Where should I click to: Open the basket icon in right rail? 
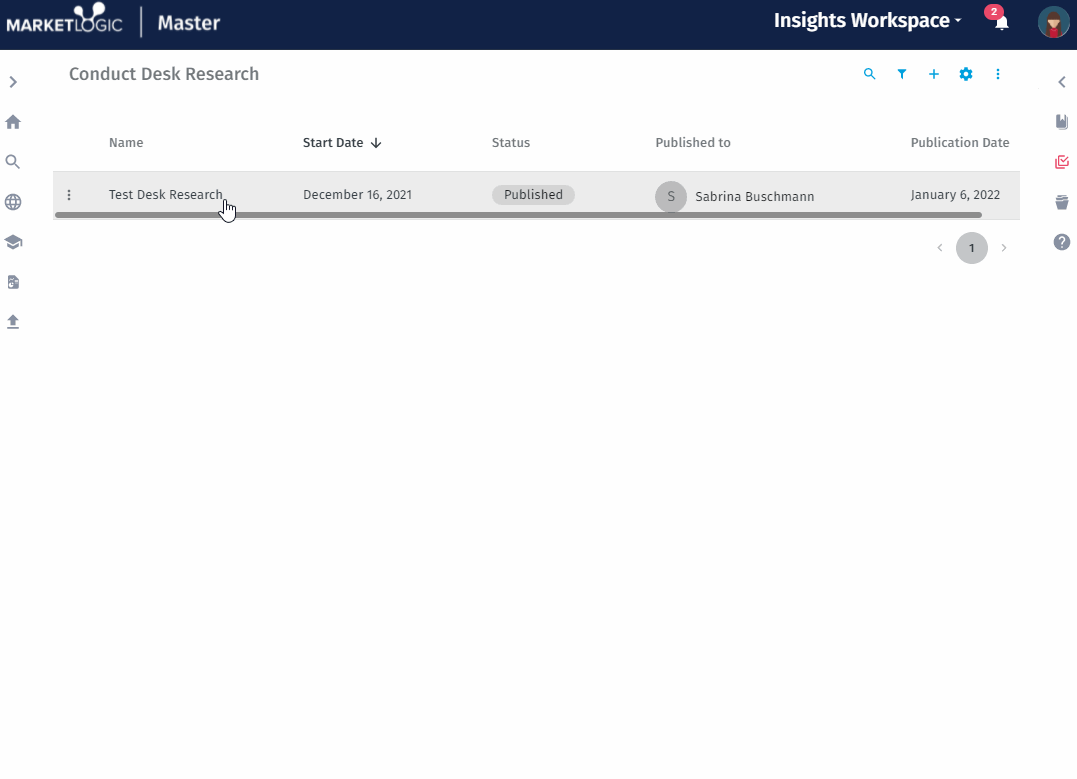[x=1062, y=202]
